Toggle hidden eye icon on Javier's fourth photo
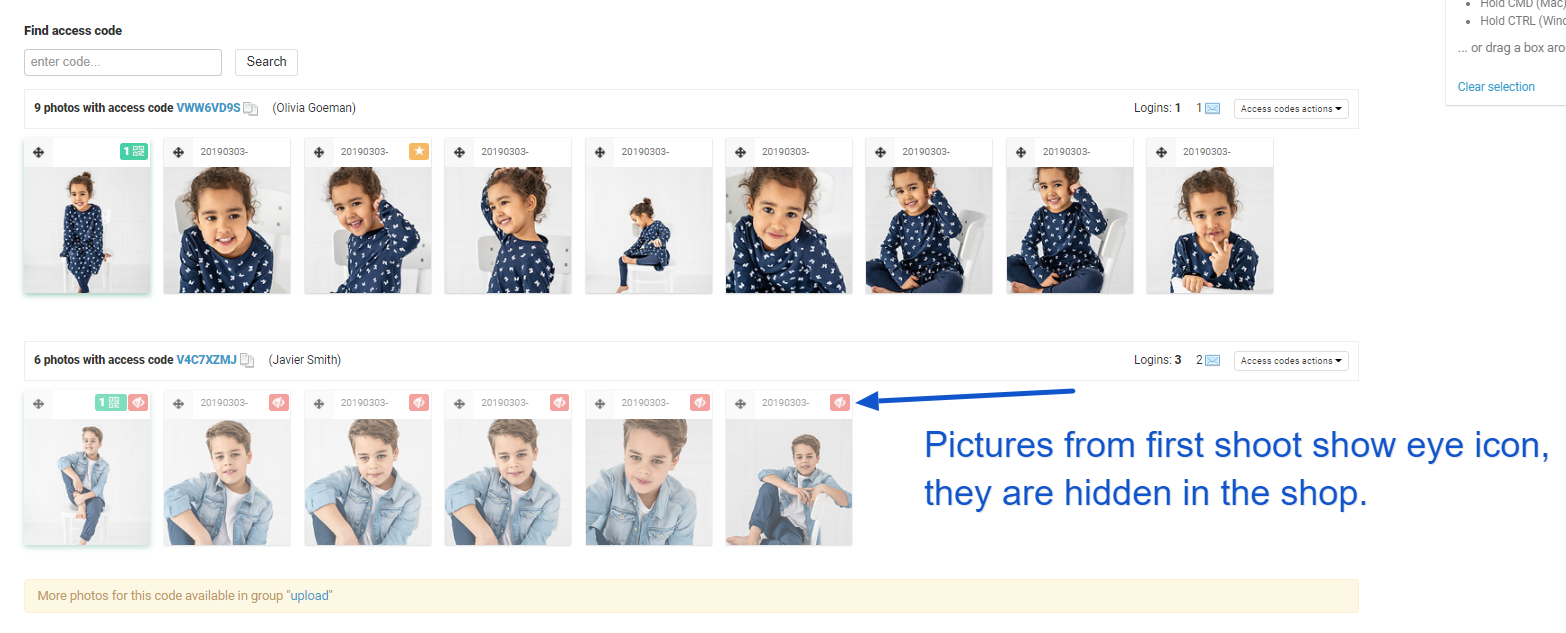 pos(560,402)
